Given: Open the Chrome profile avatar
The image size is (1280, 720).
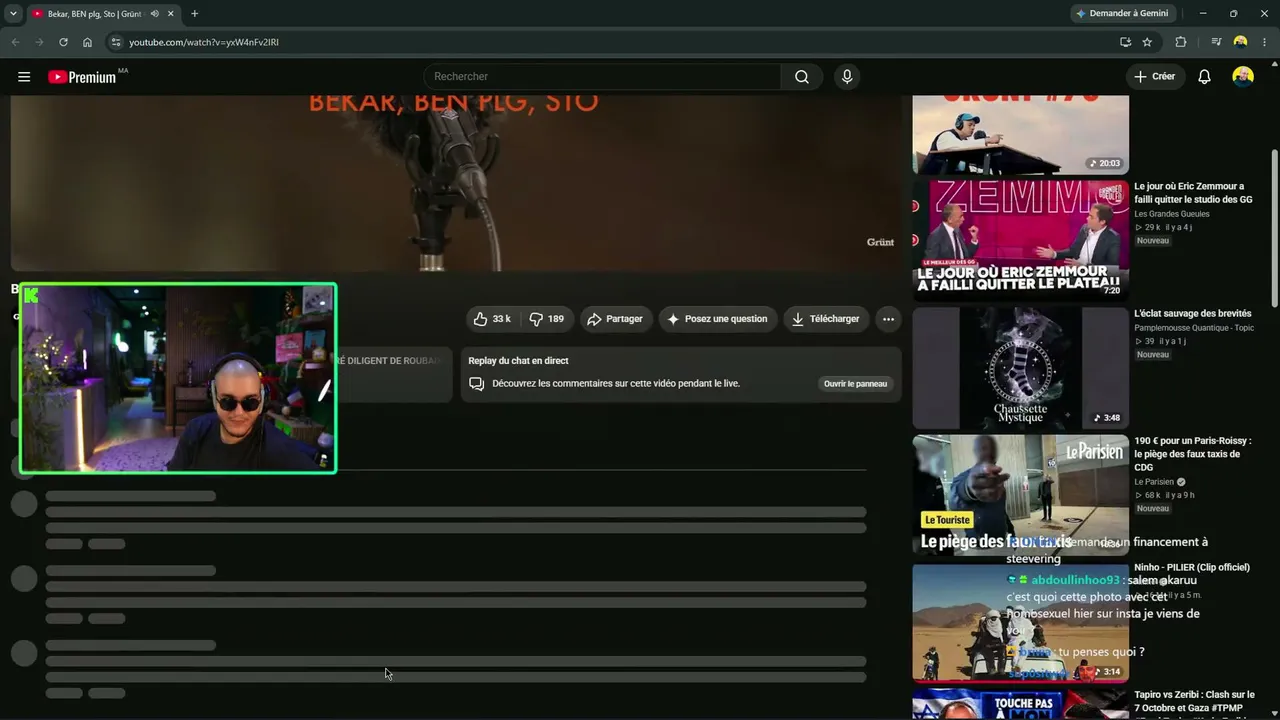Looking at the screenshot, I should coord(1240,42).
